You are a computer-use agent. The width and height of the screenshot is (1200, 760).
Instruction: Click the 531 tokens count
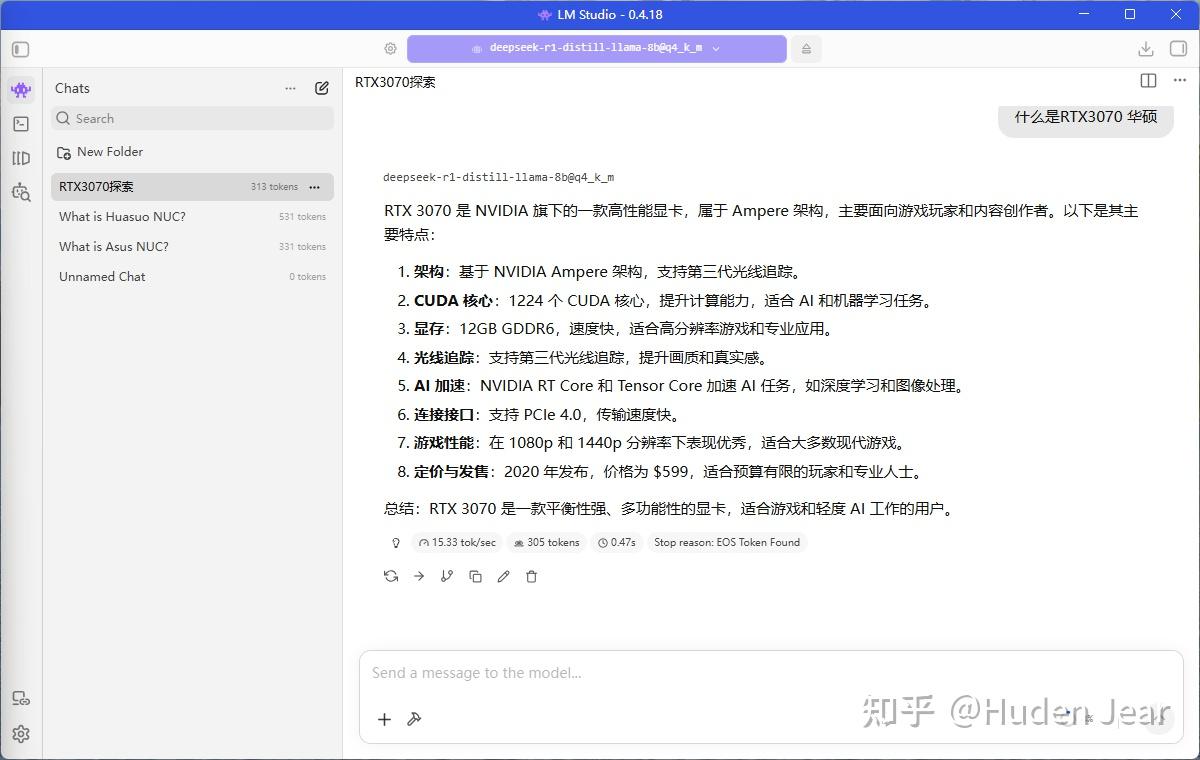pyautogui.click(x=302, y=217)
